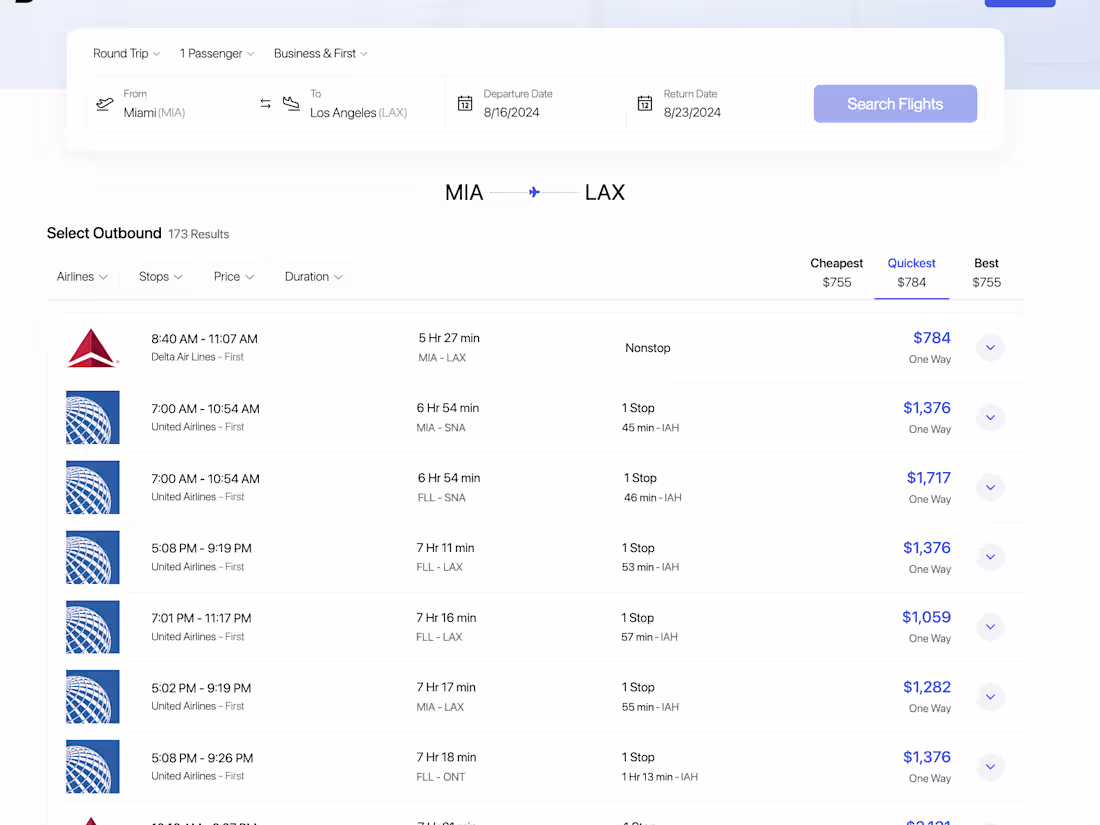Expand details of the Delta nonstop flight

tap(990, 347)
